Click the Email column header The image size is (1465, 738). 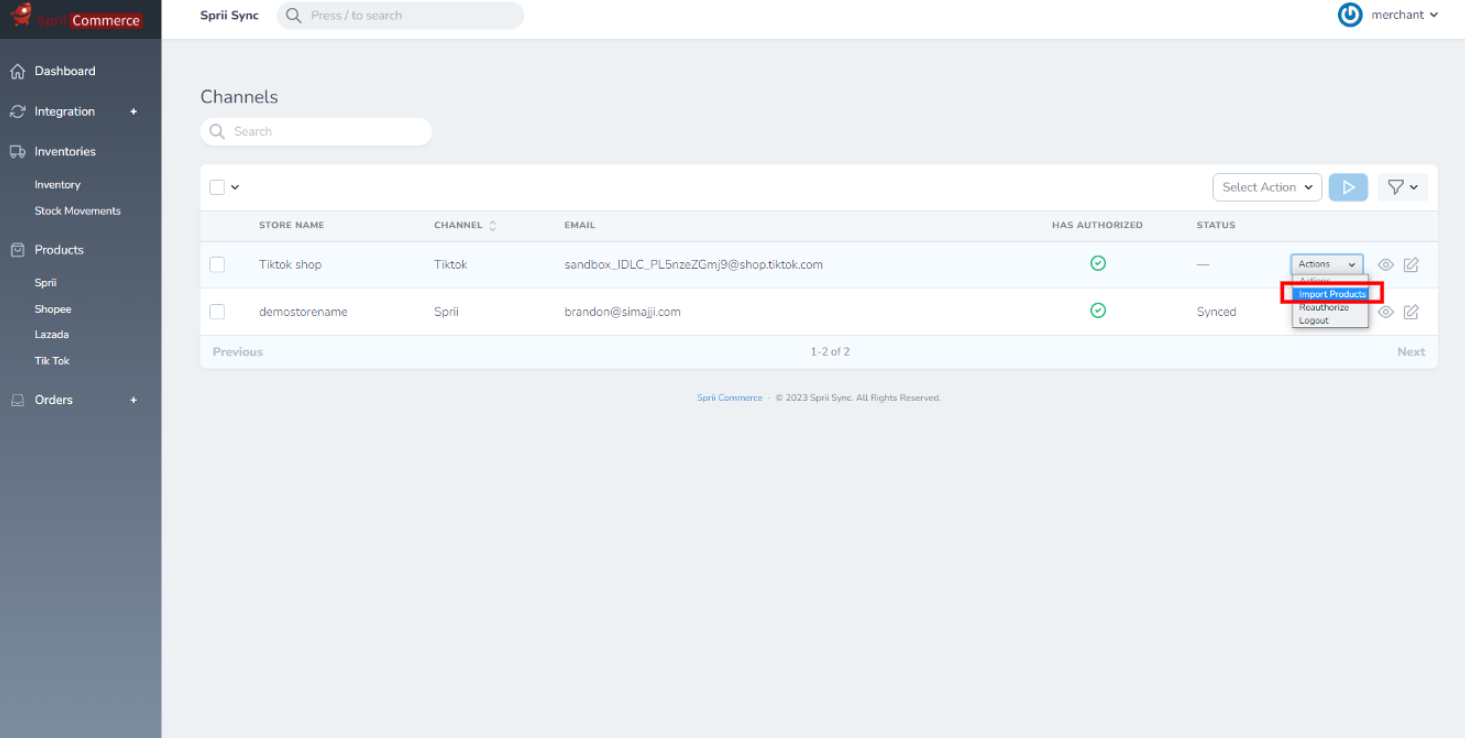click(x=579, y=226)
